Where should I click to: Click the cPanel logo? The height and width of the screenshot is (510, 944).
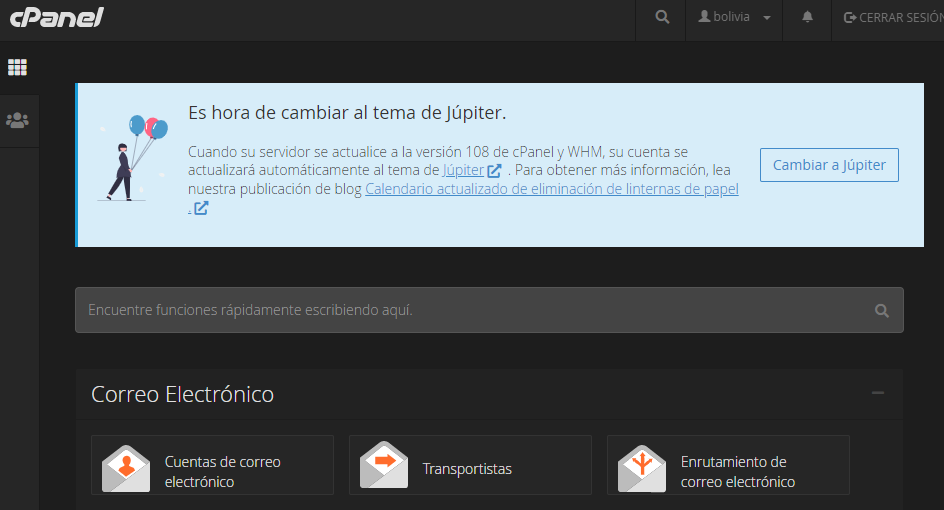(57, 17)
